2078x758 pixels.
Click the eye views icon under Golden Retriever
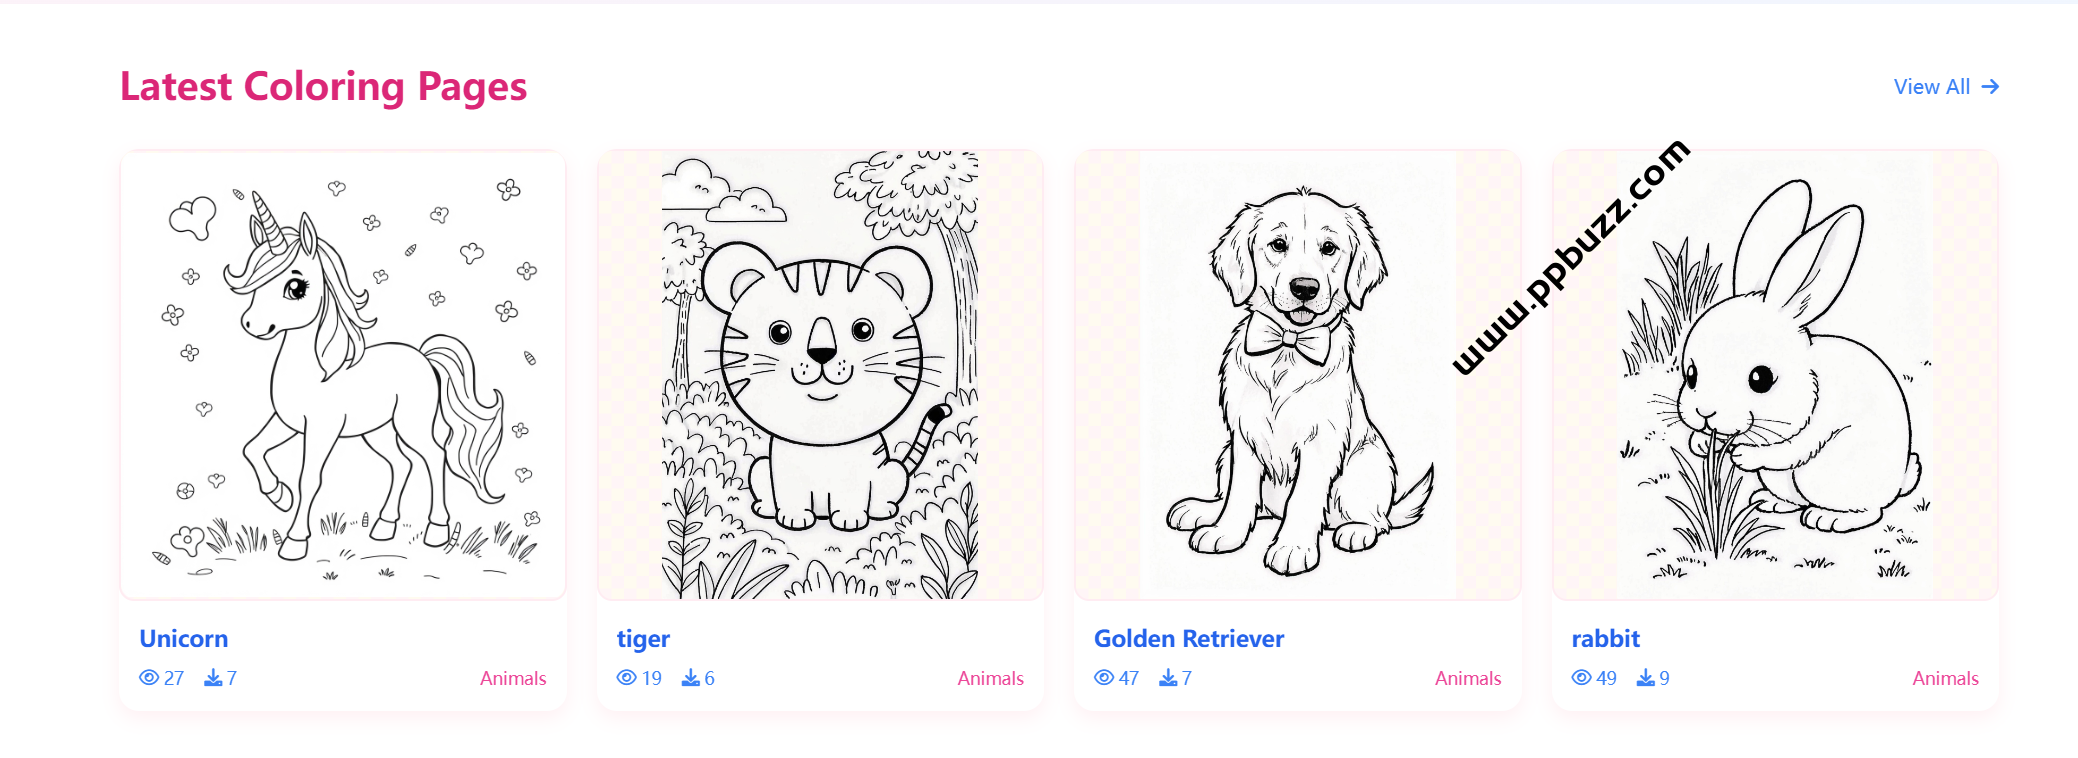[x=1104, y=678]
